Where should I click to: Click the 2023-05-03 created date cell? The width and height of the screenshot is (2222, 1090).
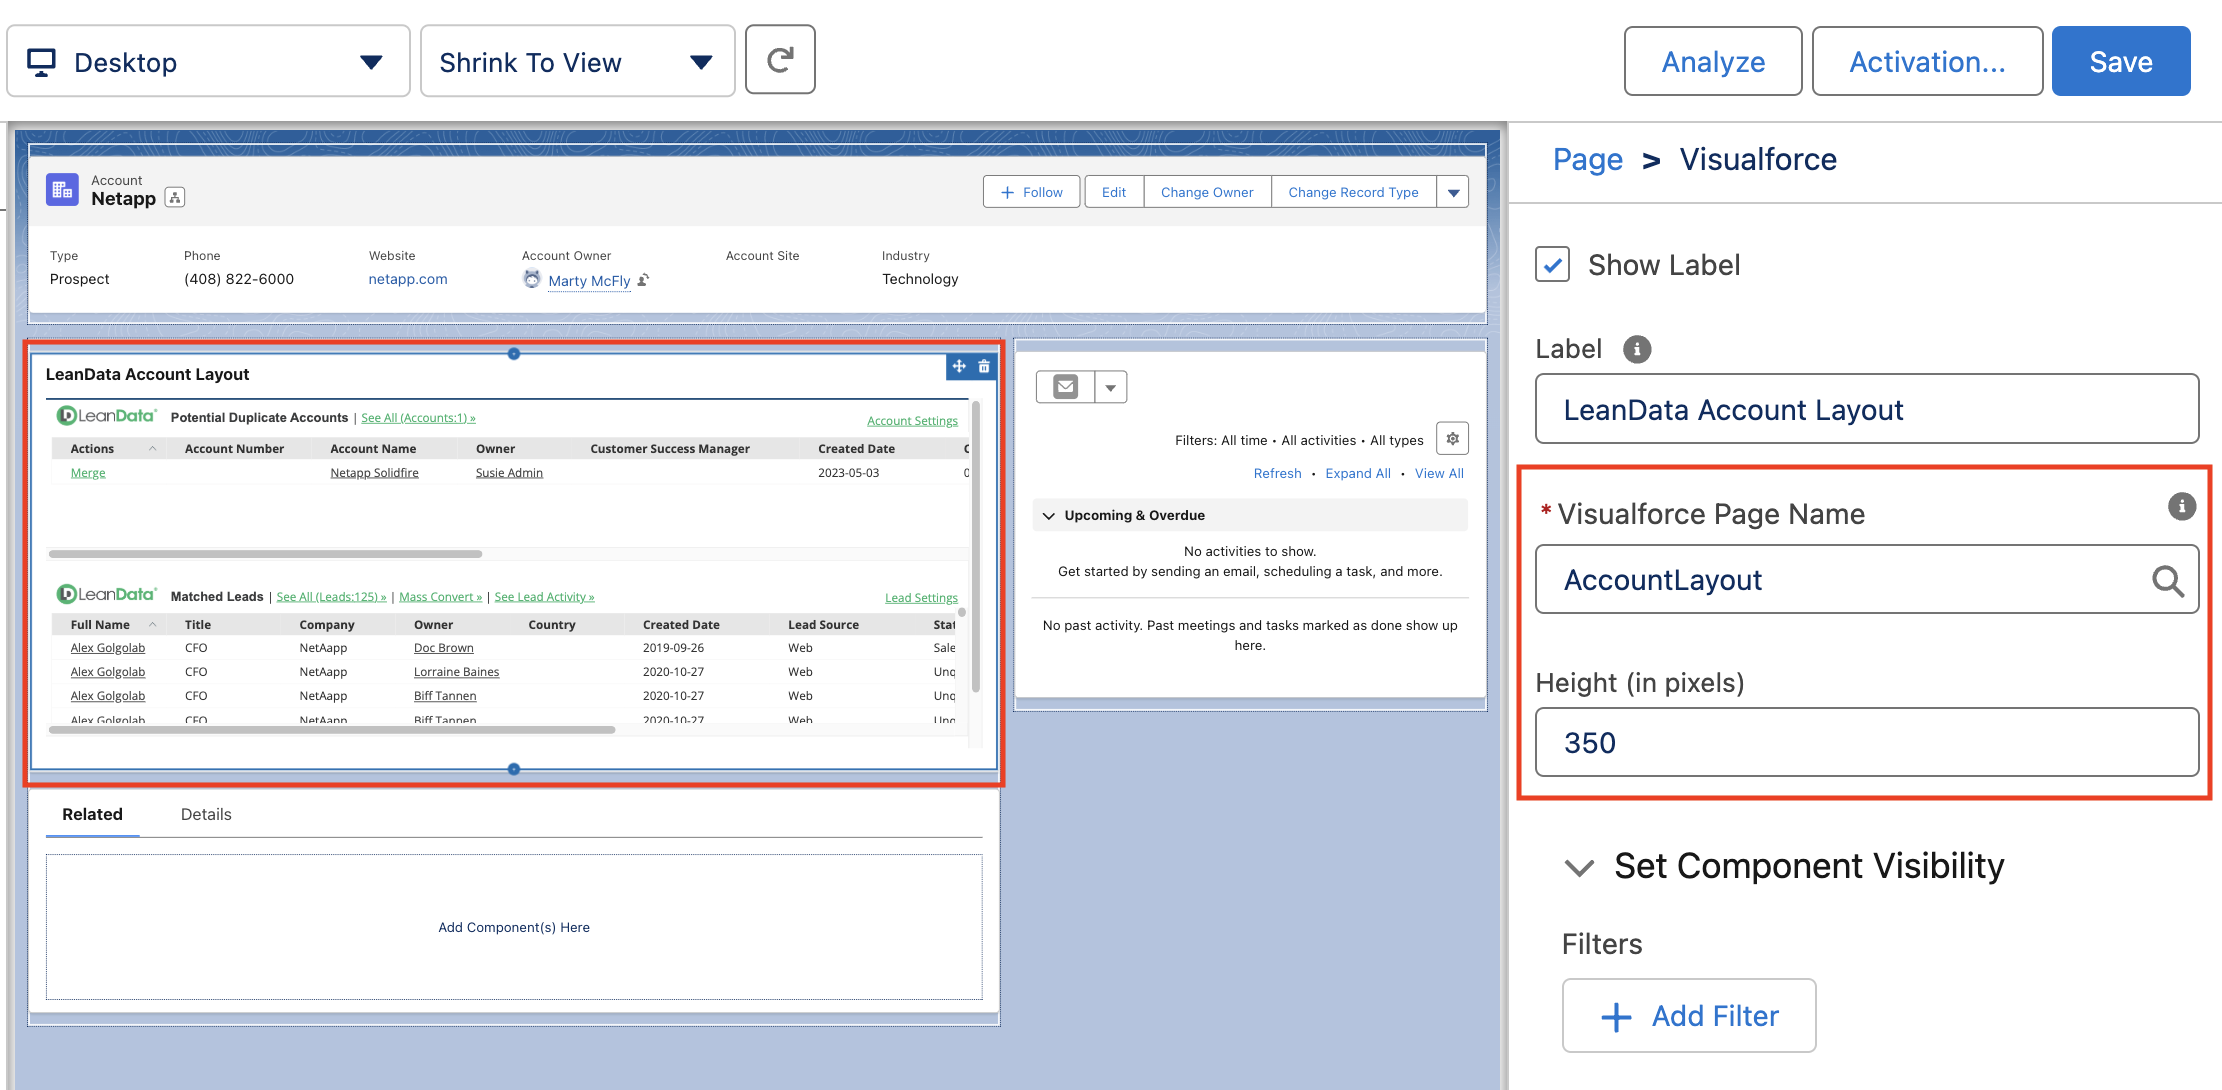tap(848, 473)
